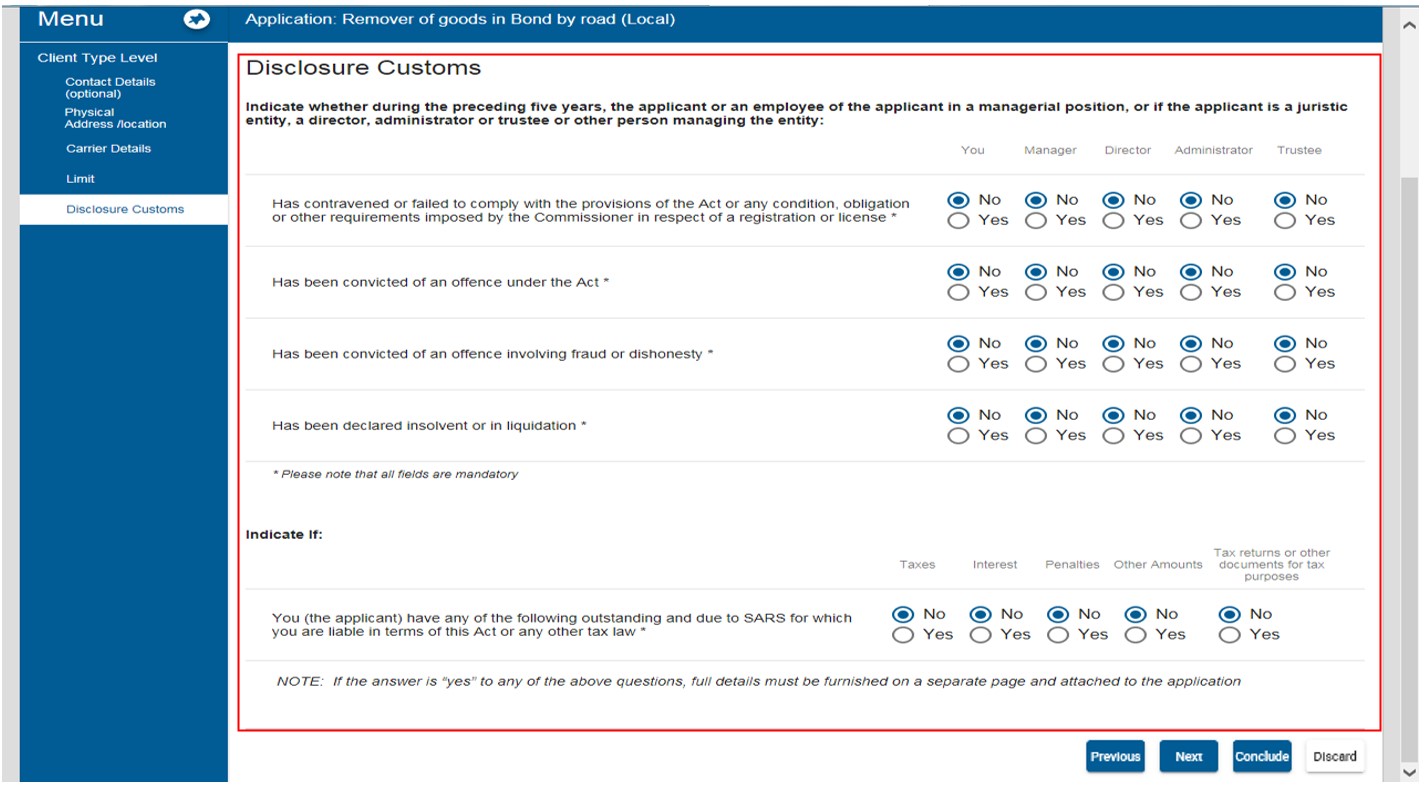Click the scrollbar down arrow

(1409, 772)
